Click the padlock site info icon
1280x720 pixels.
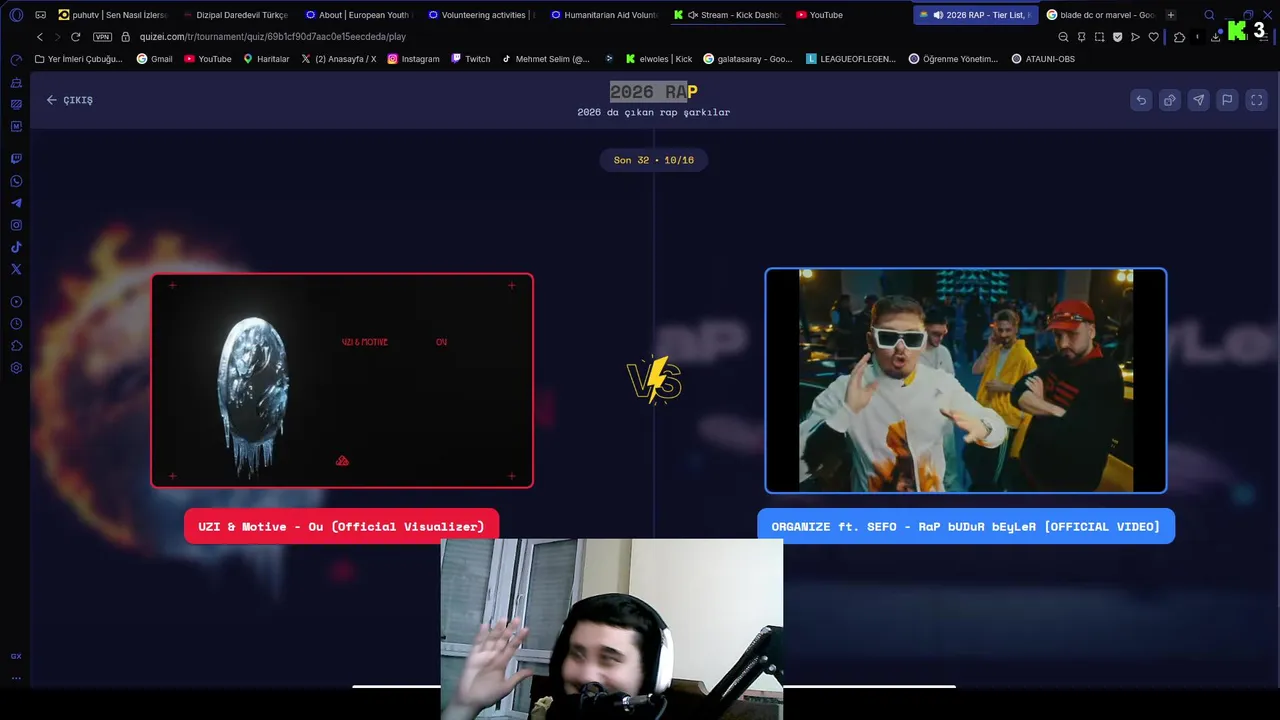point(126,37)
